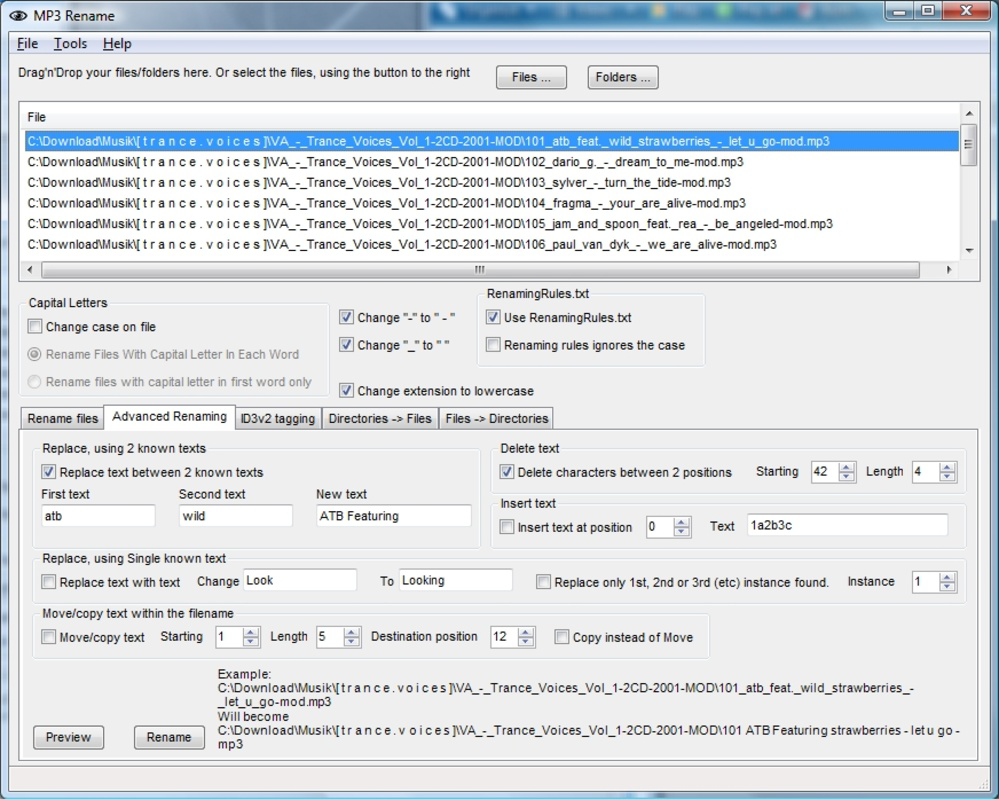The height and width of the screenshot is (800, 999).
Task: Check Copy instead of Move
Action: pos(561,637)
